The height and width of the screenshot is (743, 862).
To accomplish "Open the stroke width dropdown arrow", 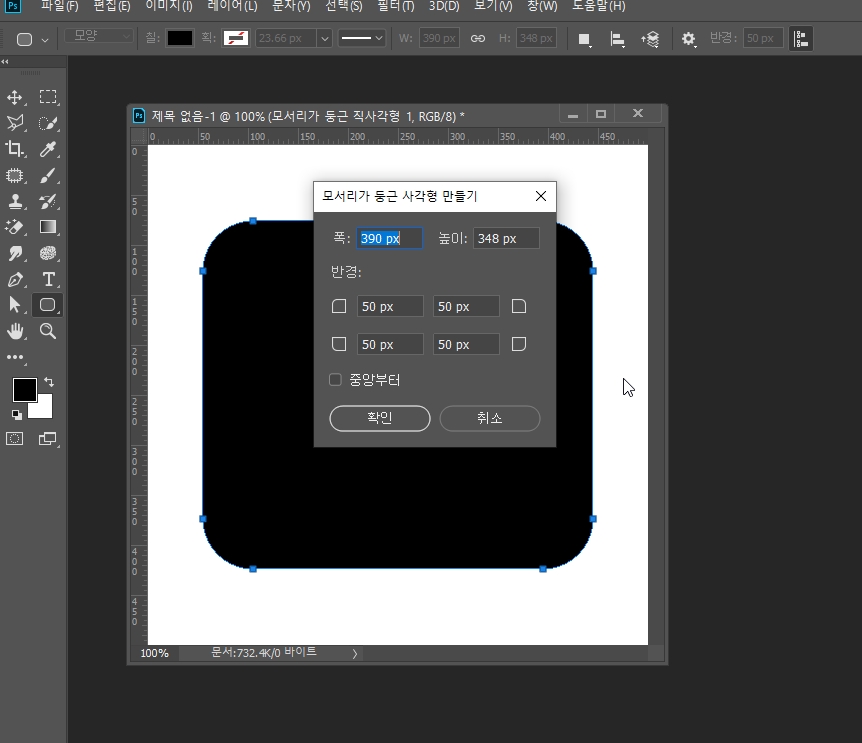I will (325, 38).
